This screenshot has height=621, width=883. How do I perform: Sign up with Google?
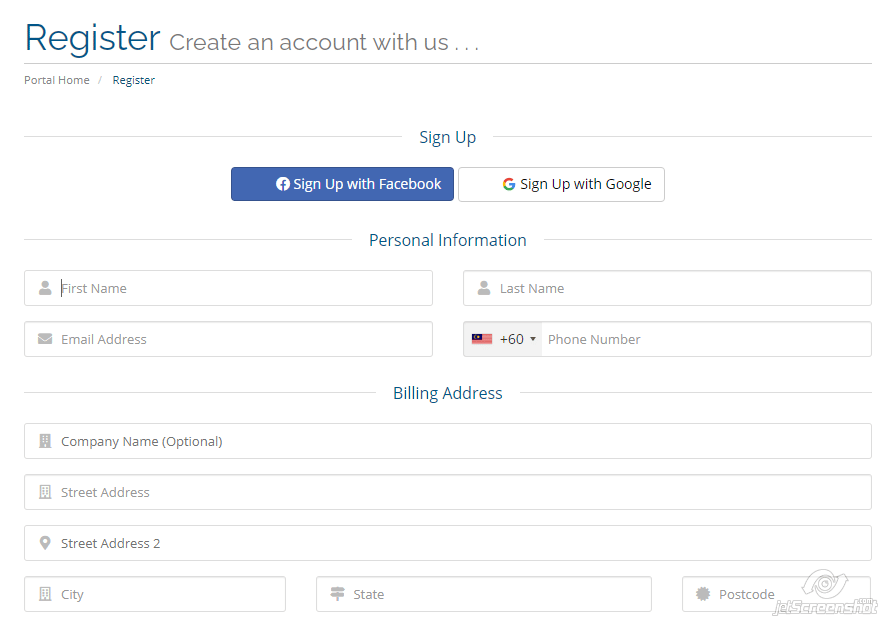[561, 184]
